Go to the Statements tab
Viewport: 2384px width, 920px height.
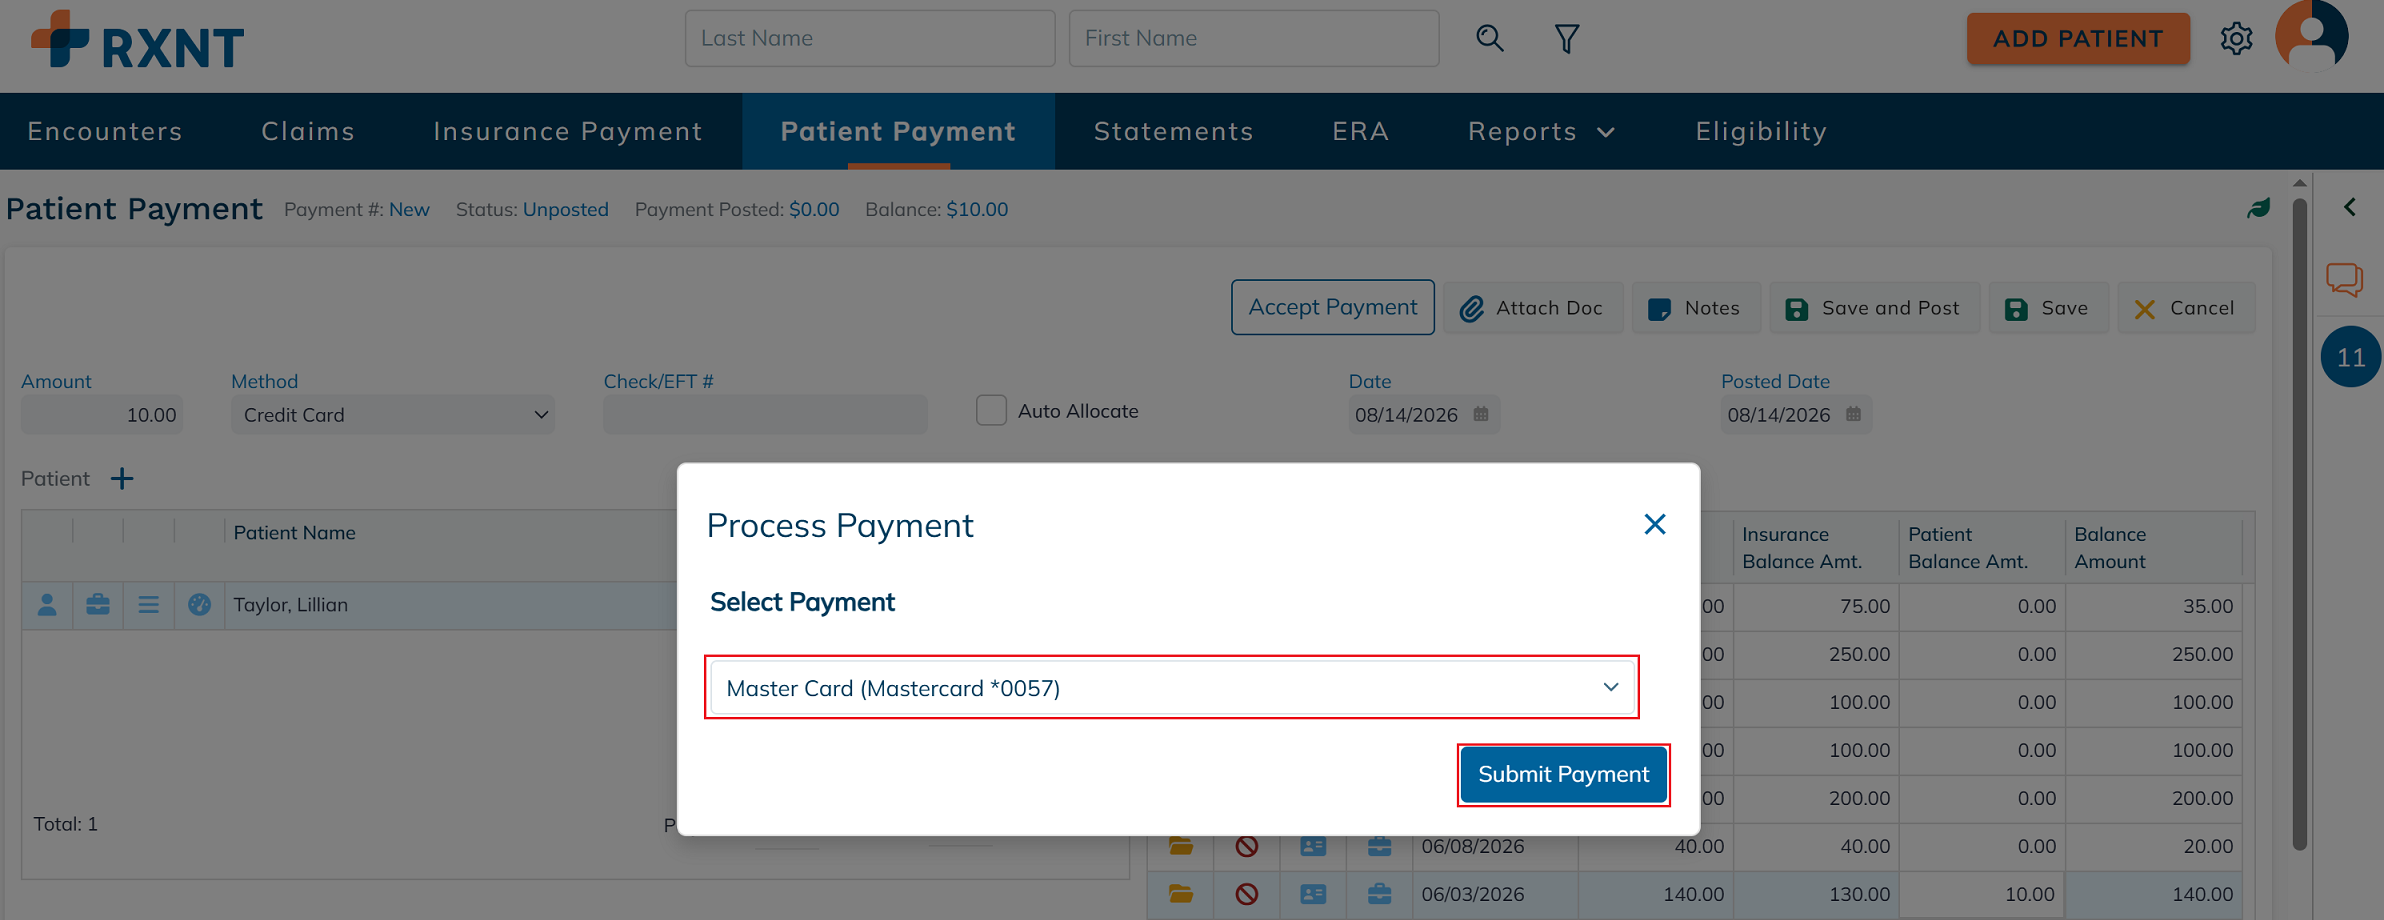pos(1173,131)
